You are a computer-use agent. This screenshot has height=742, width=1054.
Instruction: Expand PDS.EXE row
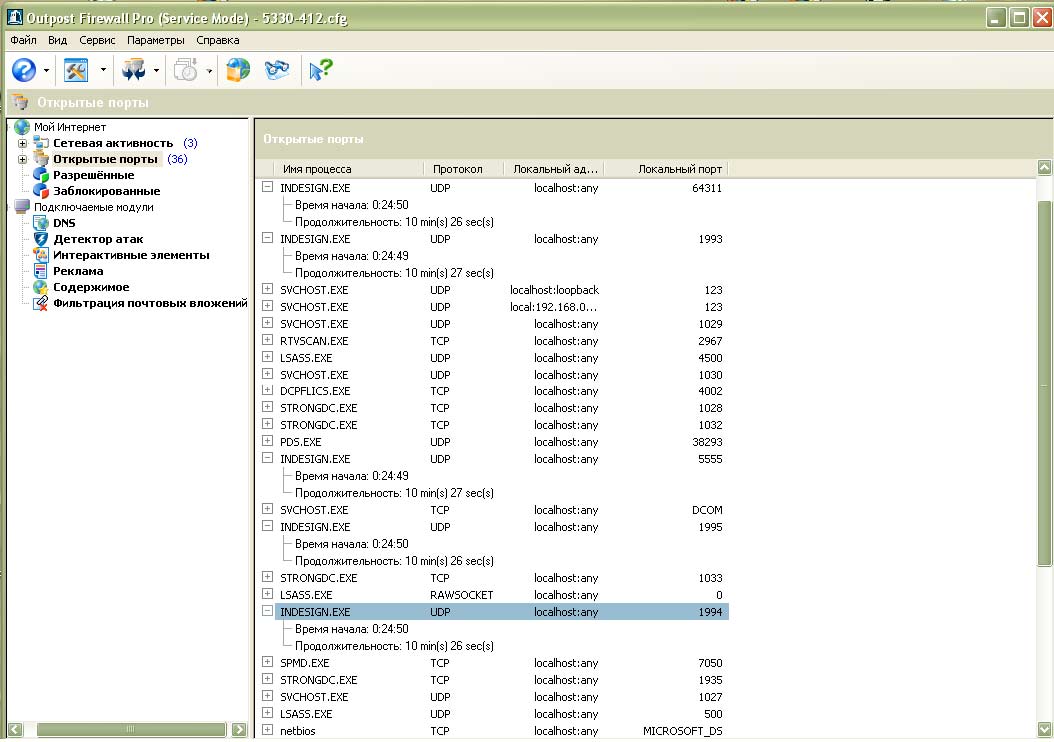268,442
